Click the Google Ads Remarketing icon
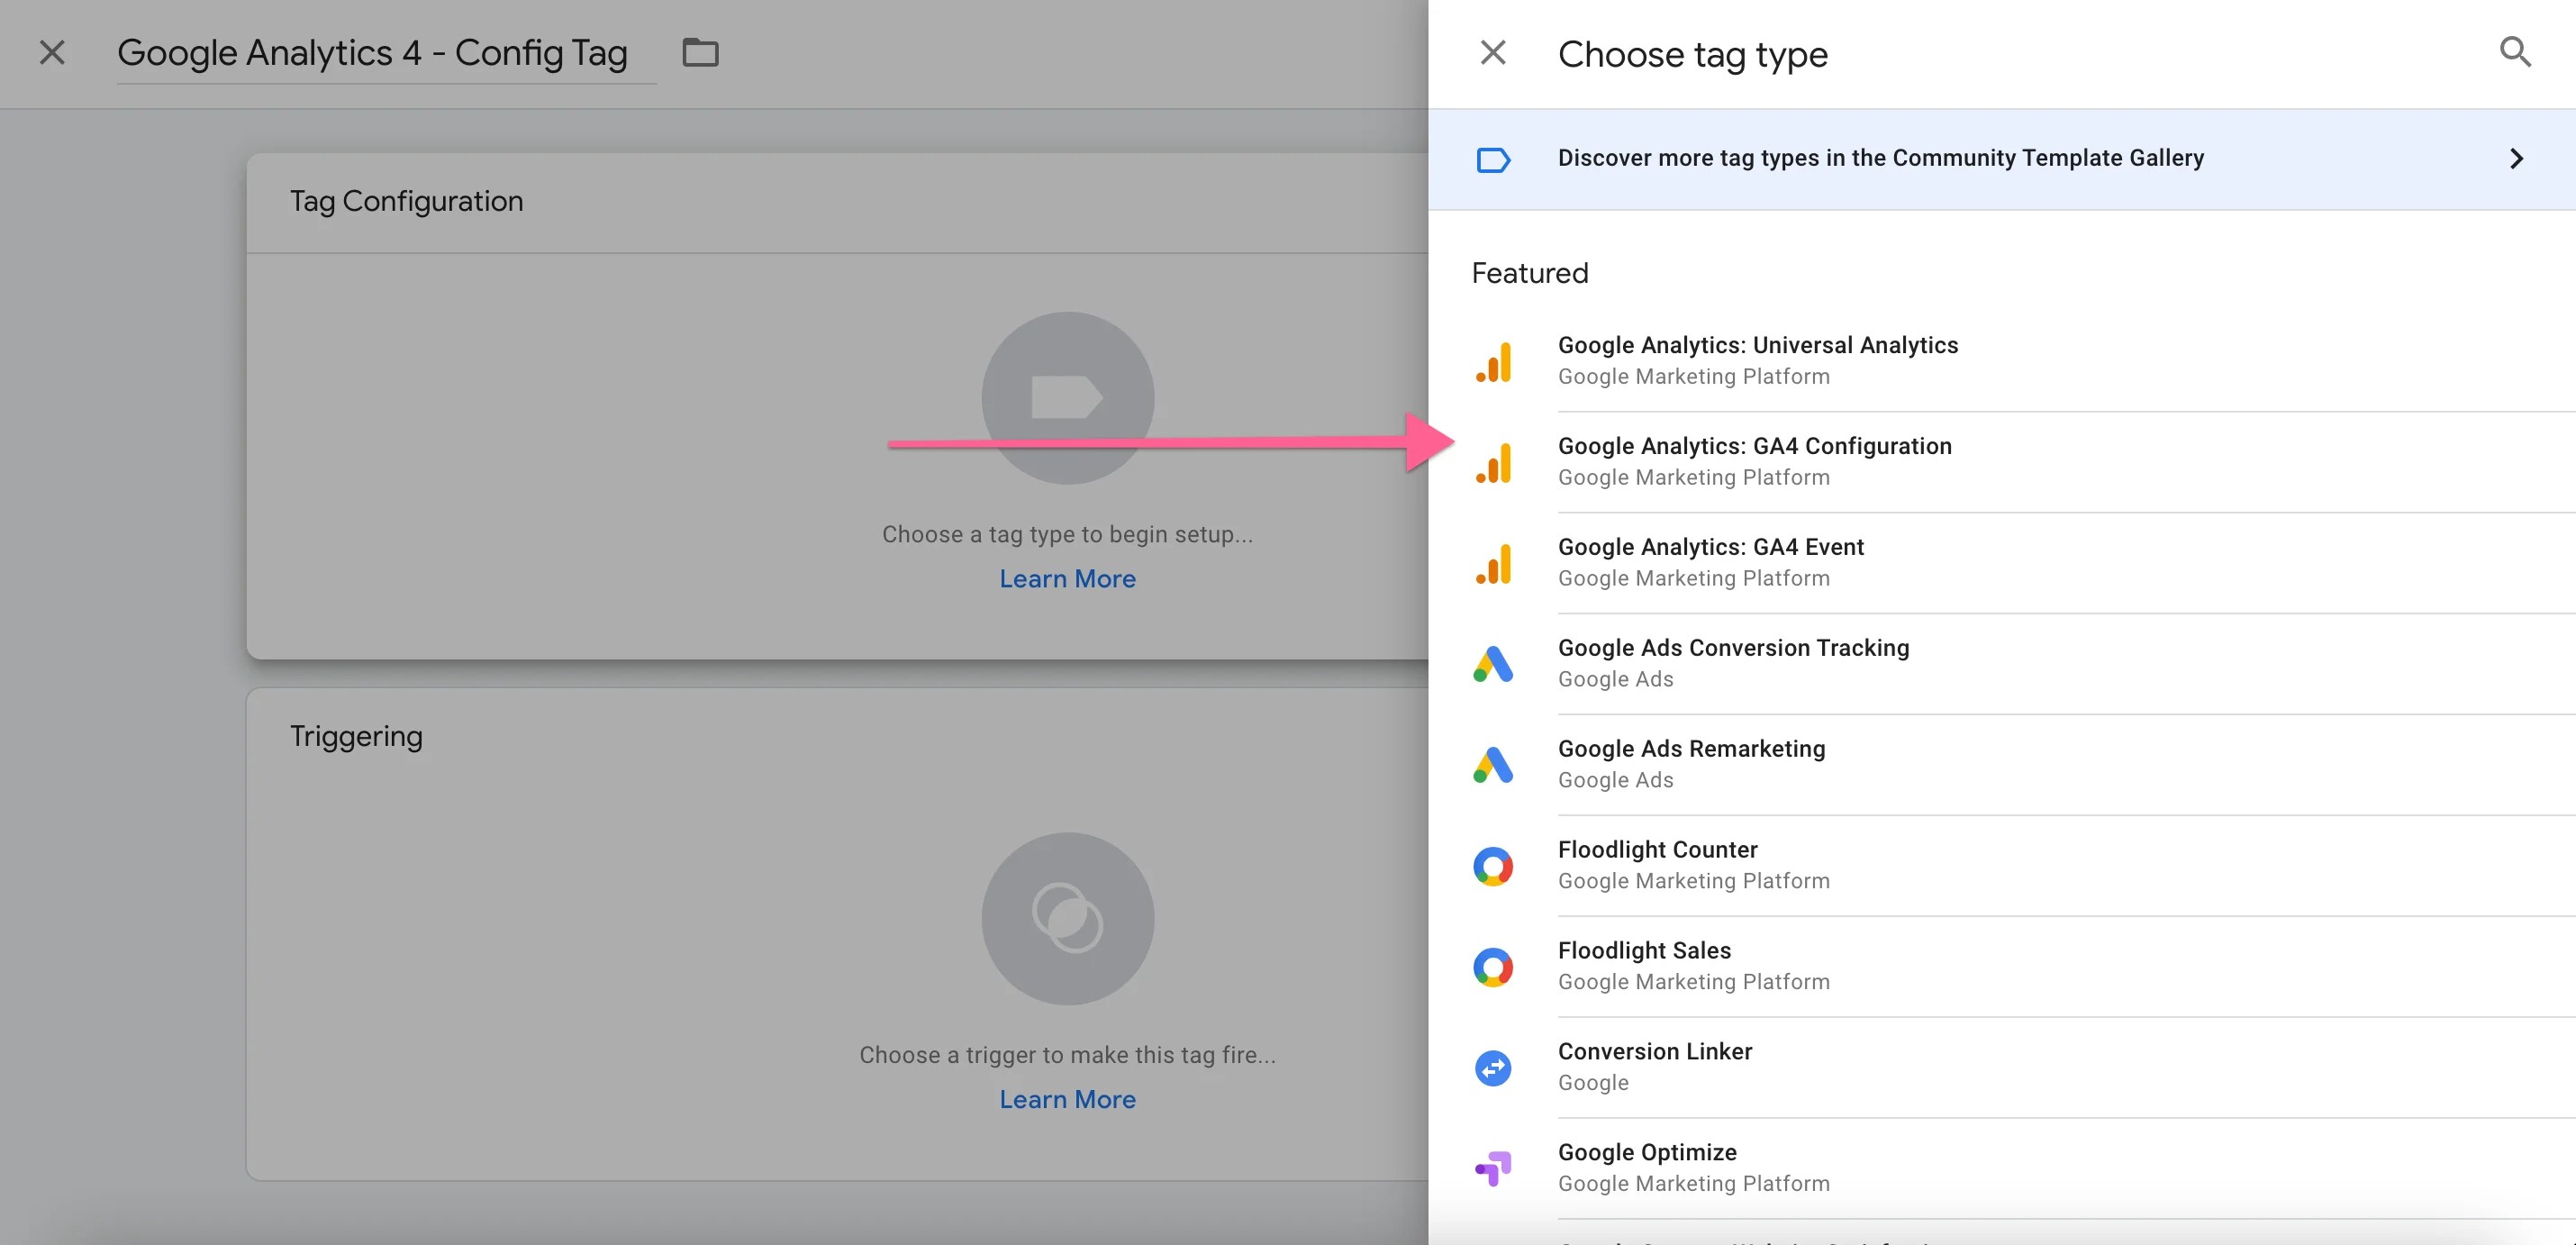Screen dimensions: 2576x1245 pos(1493,764)
